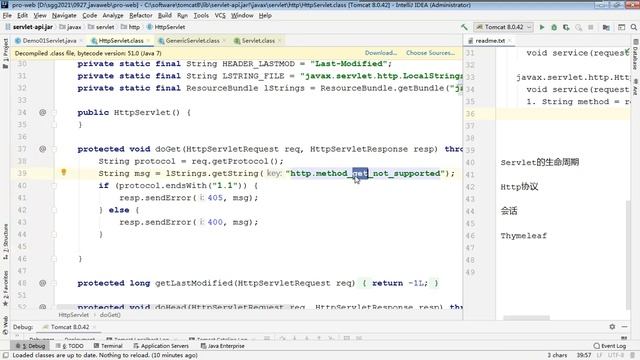640x360 pixels.
Task: Open the Web side tool window
Action: (5, 325)
